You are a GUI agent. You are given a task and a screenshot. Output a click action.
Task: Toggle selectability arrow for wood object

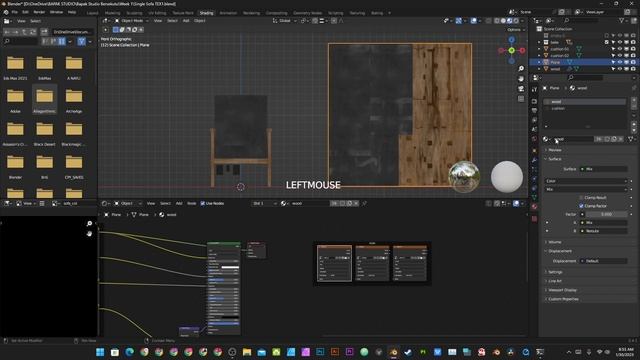pos(613,69)
